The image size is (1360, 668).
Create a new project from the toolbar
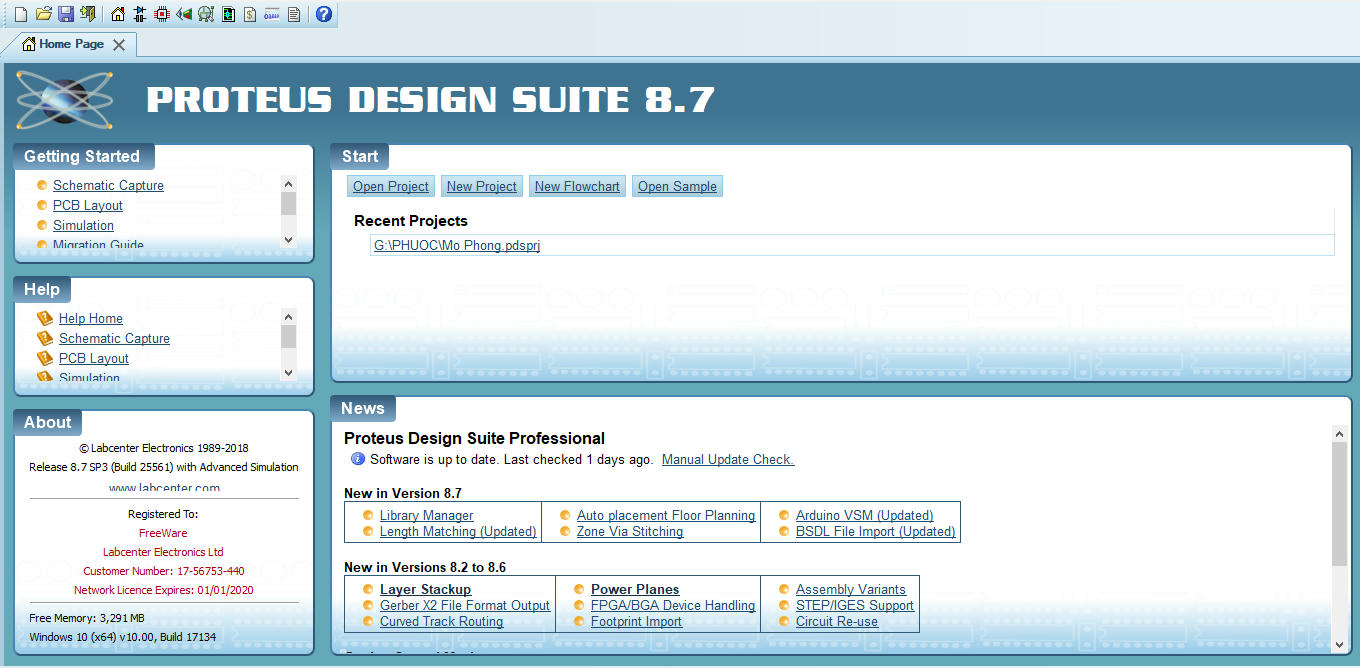click(20, 14)
